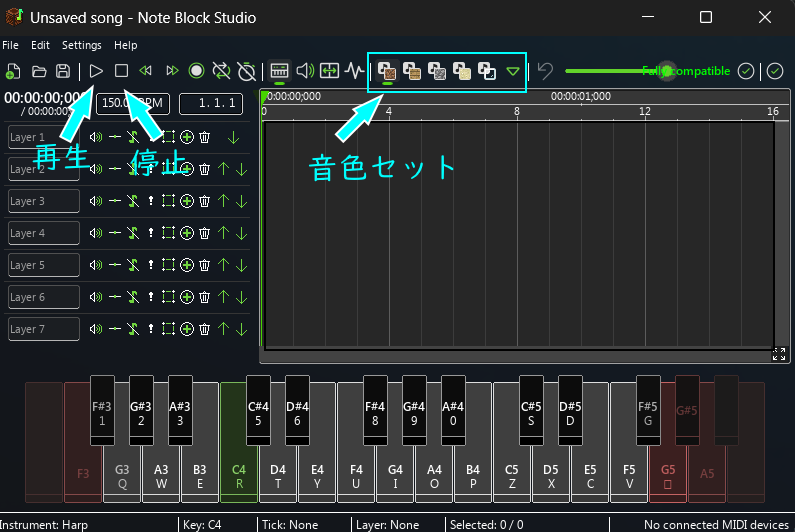Add a layer at Layer 3
Image resolution: width=795 pixels, height=532 pixels.
pyautogui.click(x=187, y=201)
